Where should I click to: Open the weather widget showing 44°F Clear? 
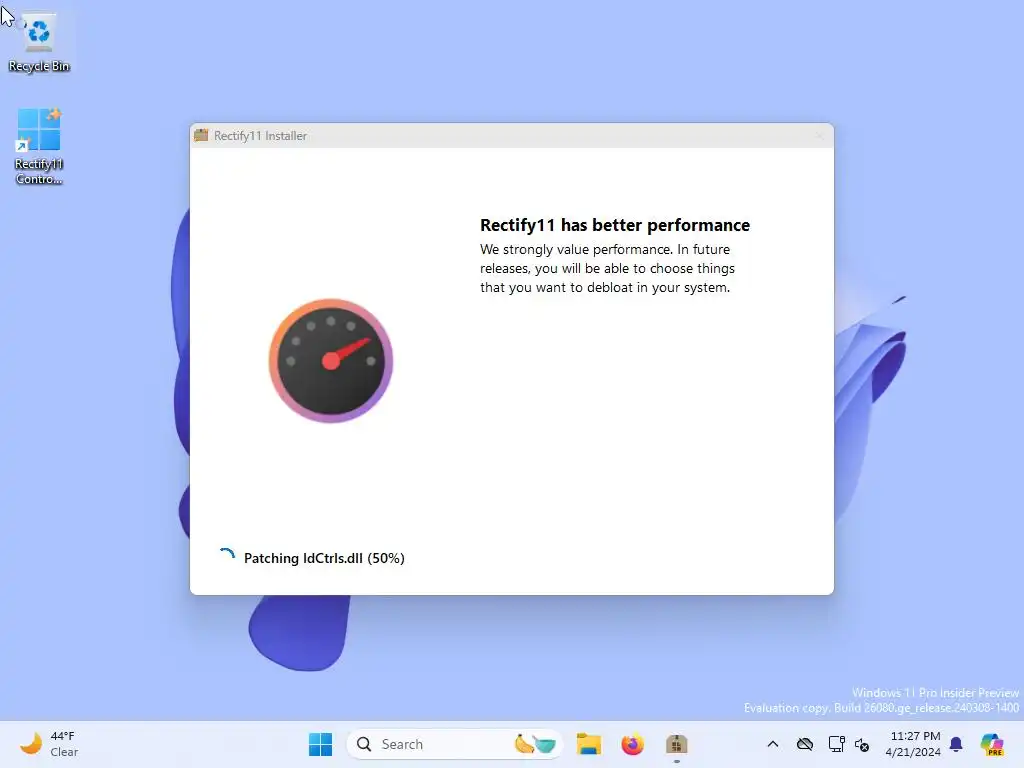pyautogui.click(x=49, y=744)
